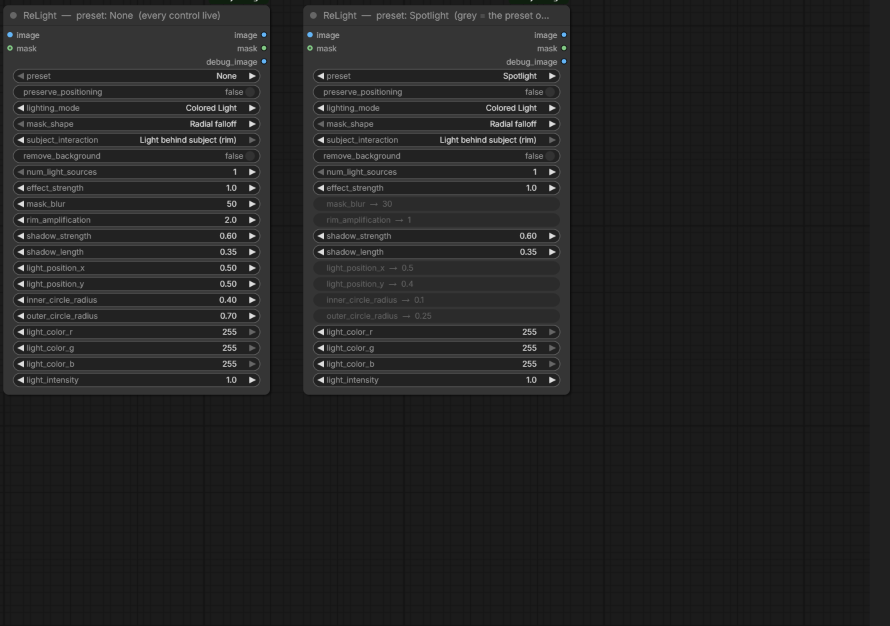This screenshot has height=626, width=890.
Task: Click greyed mask_blur → 30 row
Action: click(436, 204)
